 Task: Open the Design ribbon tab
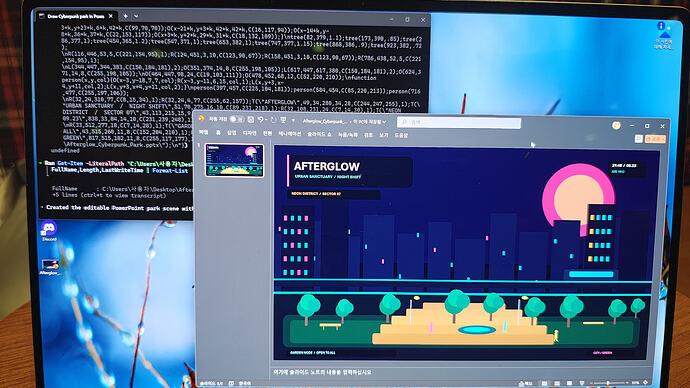(249, 133)
